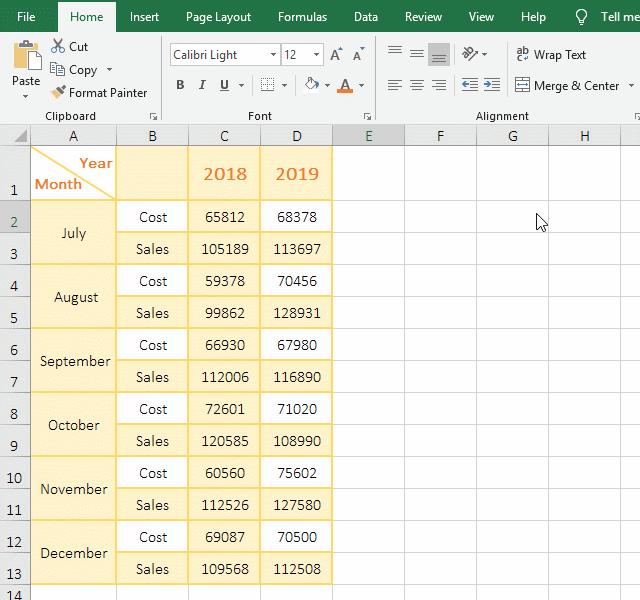Toggle Italic formatting
The image size is (640, 600).
pyautogui.click(x=202, y=85)
